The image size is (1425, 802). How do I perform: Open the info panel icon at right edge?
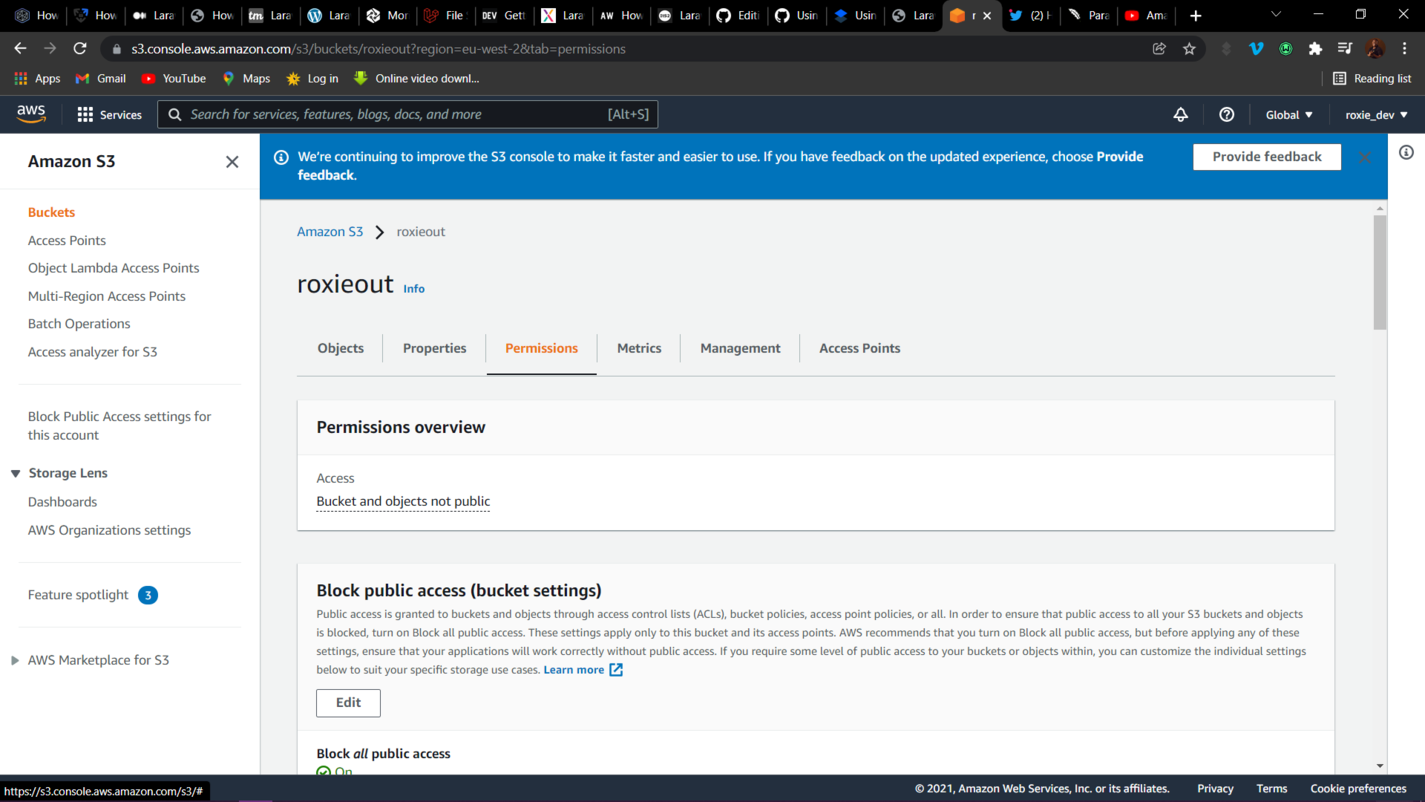pyautogui.click(x=1406, y=153)
